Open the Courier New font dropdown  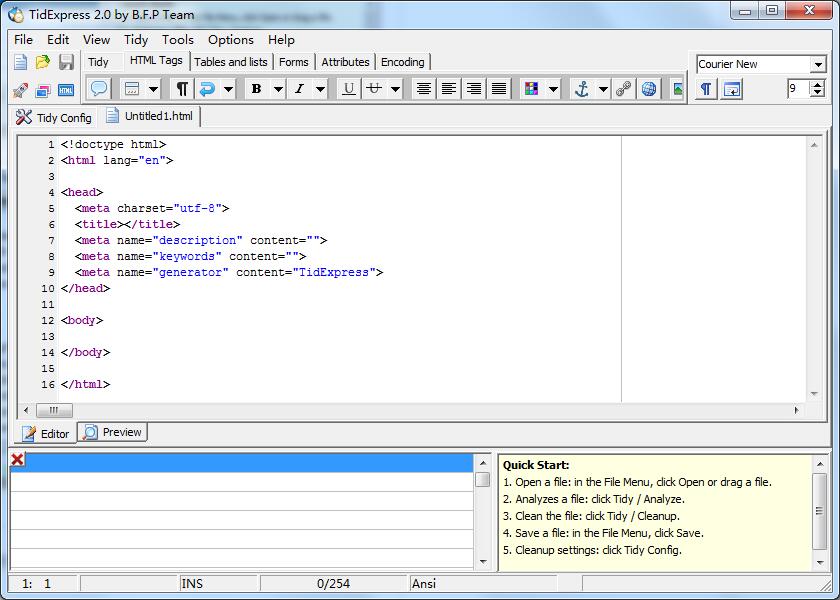pos(818,64)
